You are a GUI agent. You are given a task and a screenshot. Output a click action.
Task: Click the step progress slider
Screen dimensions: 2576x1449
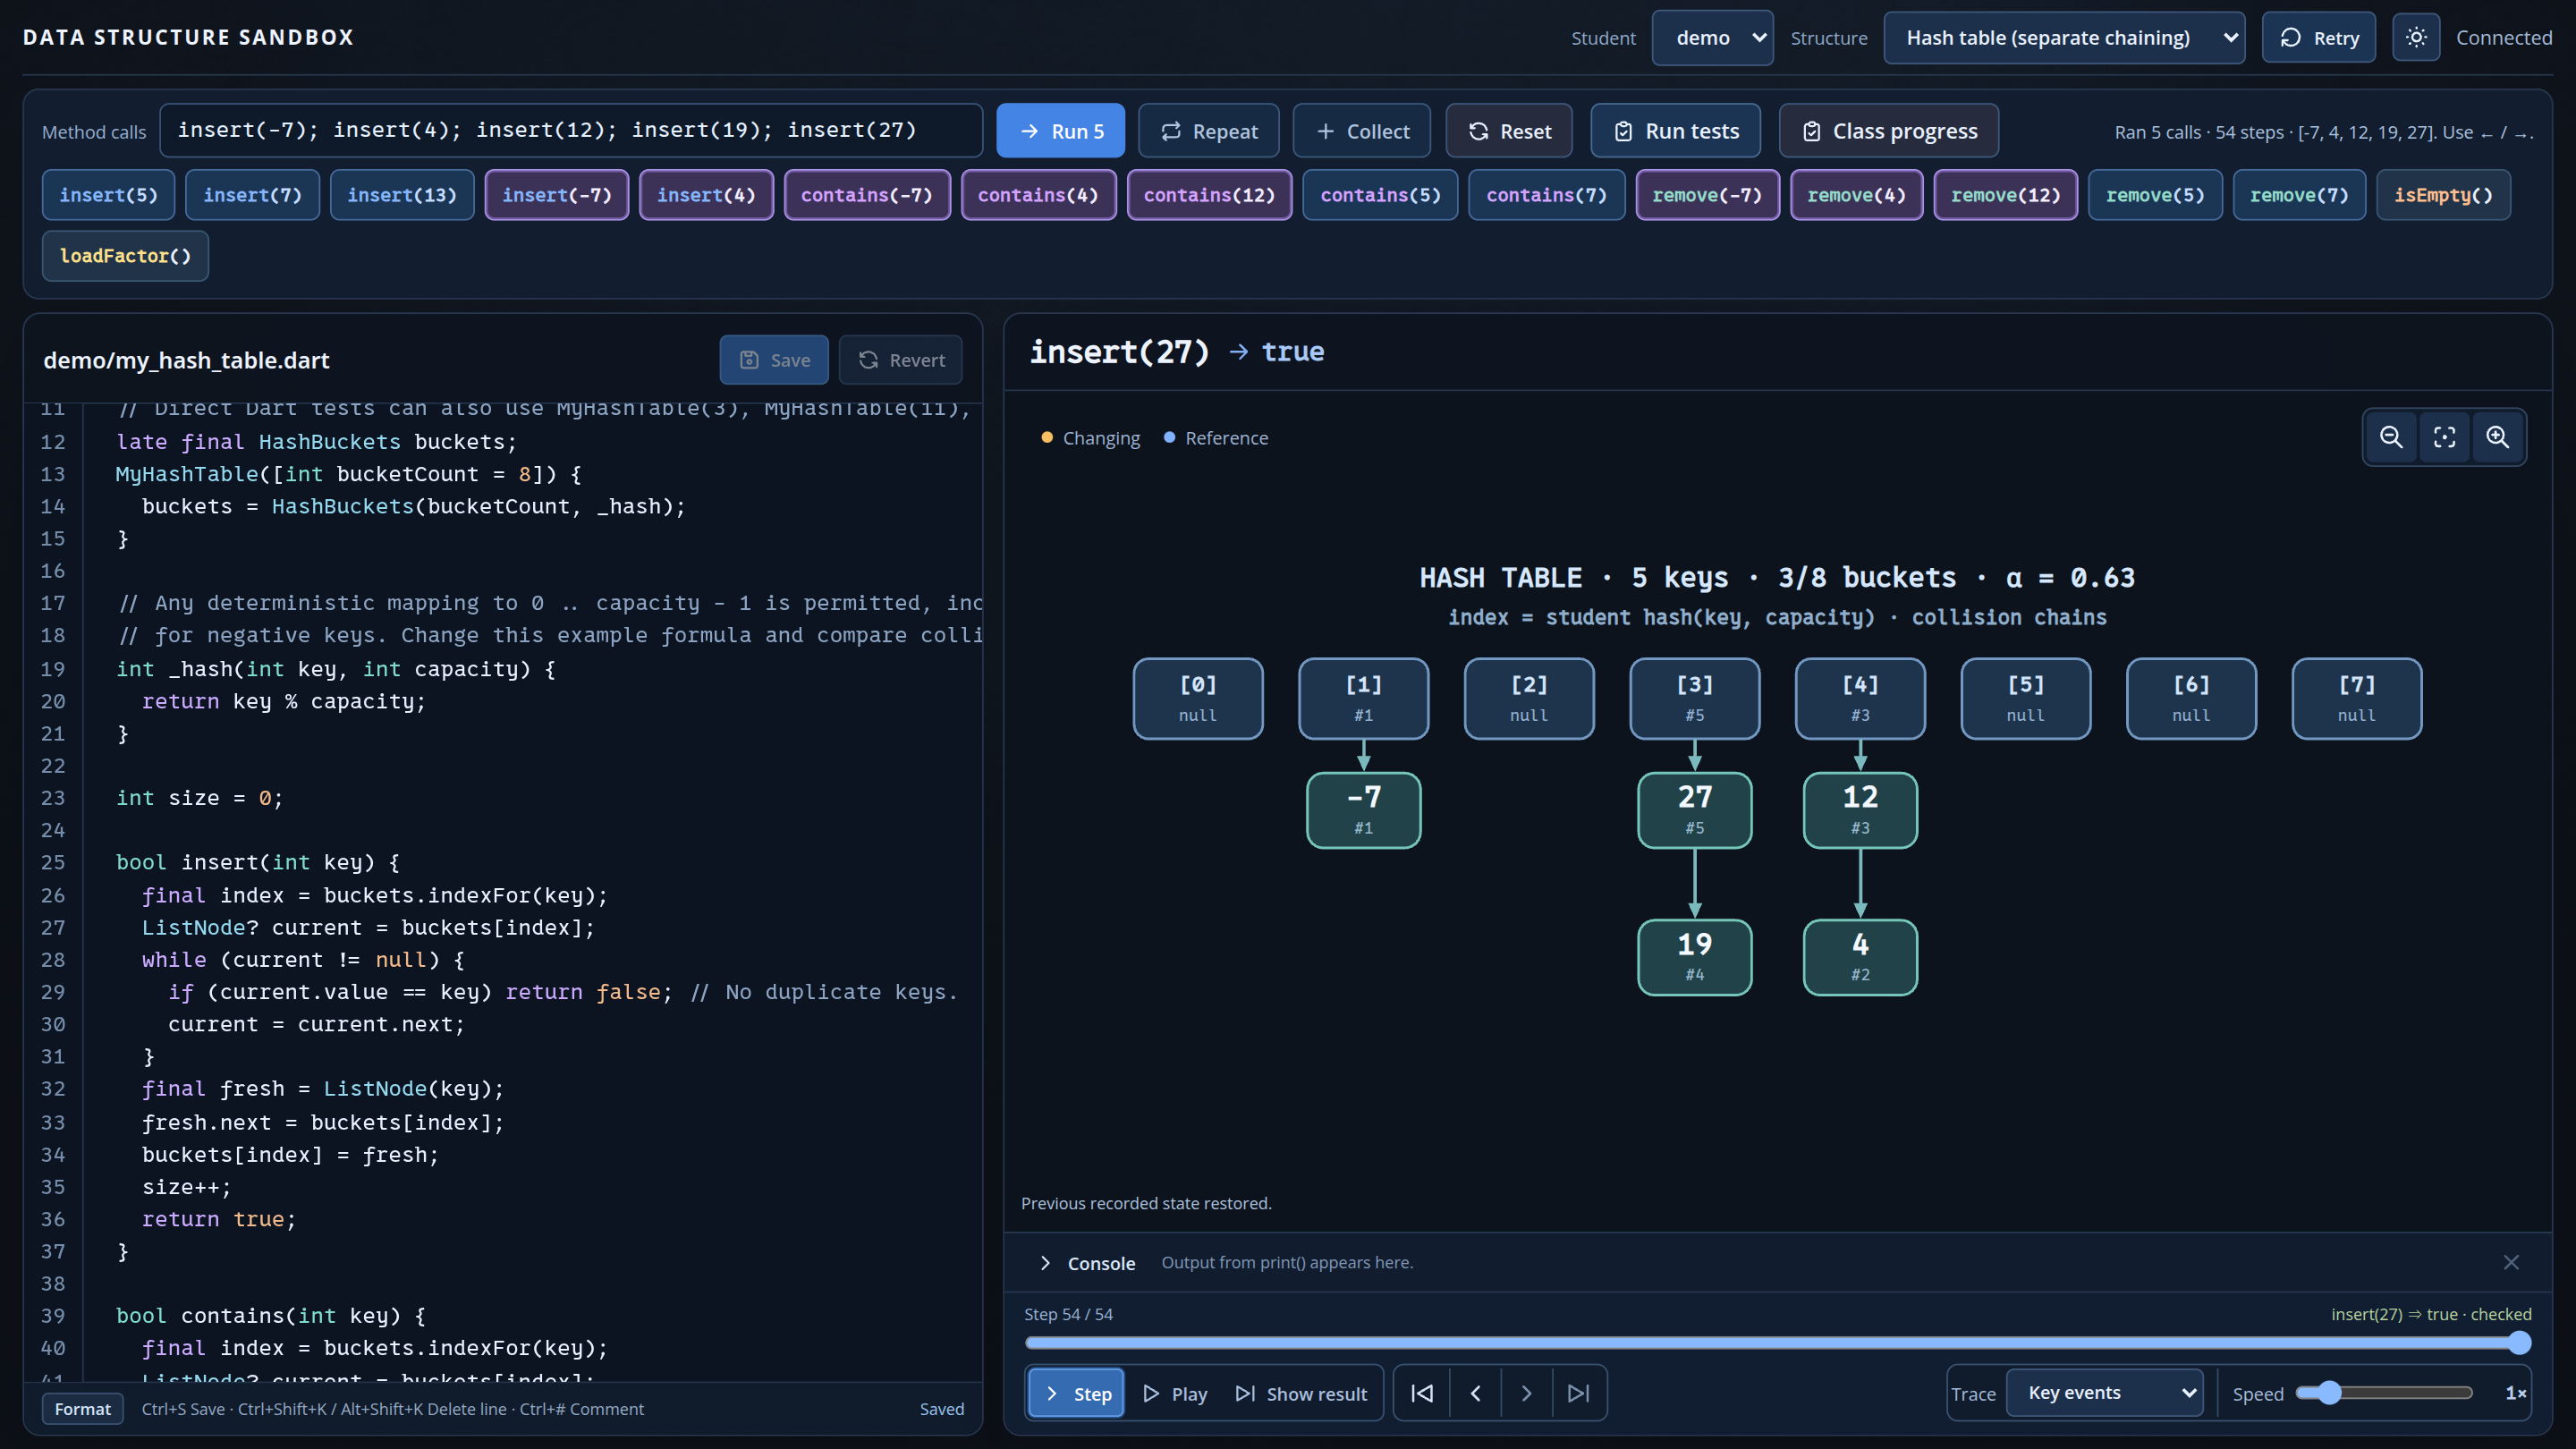click(x=1777, y=1342)
